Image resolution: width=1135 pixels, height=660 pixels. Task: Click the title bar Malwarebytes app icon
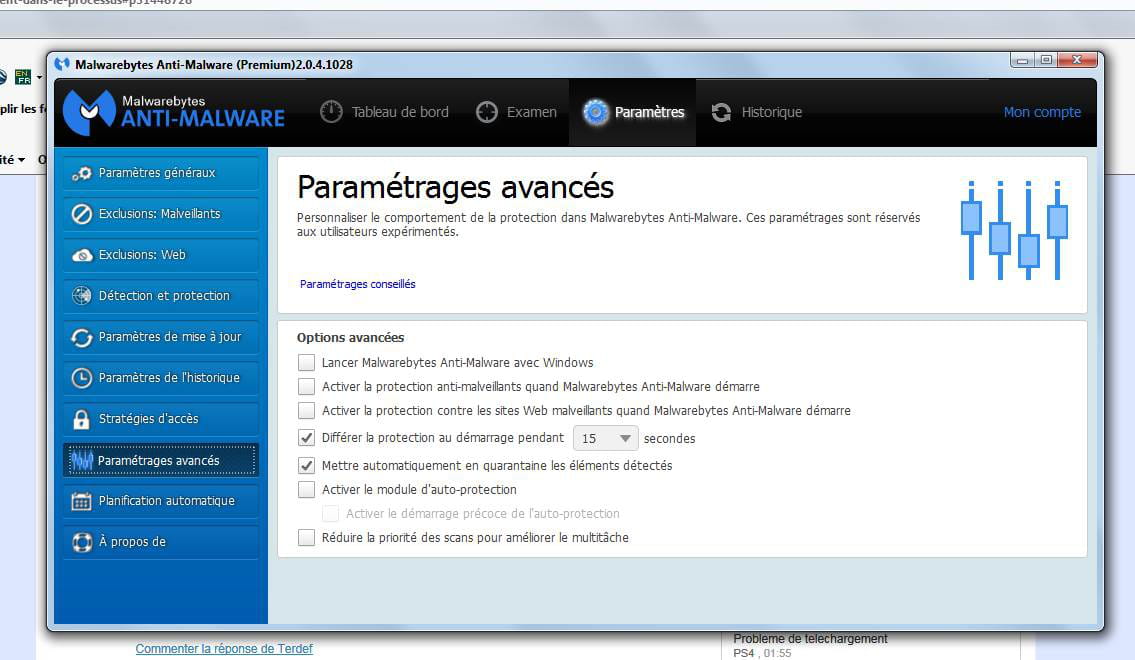[x=62, y=64]
